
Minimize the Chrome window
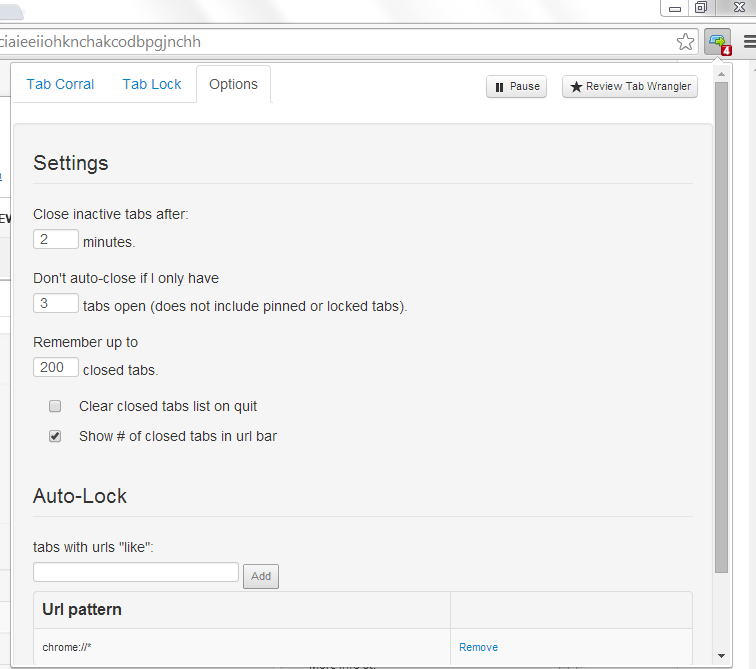click(x=675, y=8)
